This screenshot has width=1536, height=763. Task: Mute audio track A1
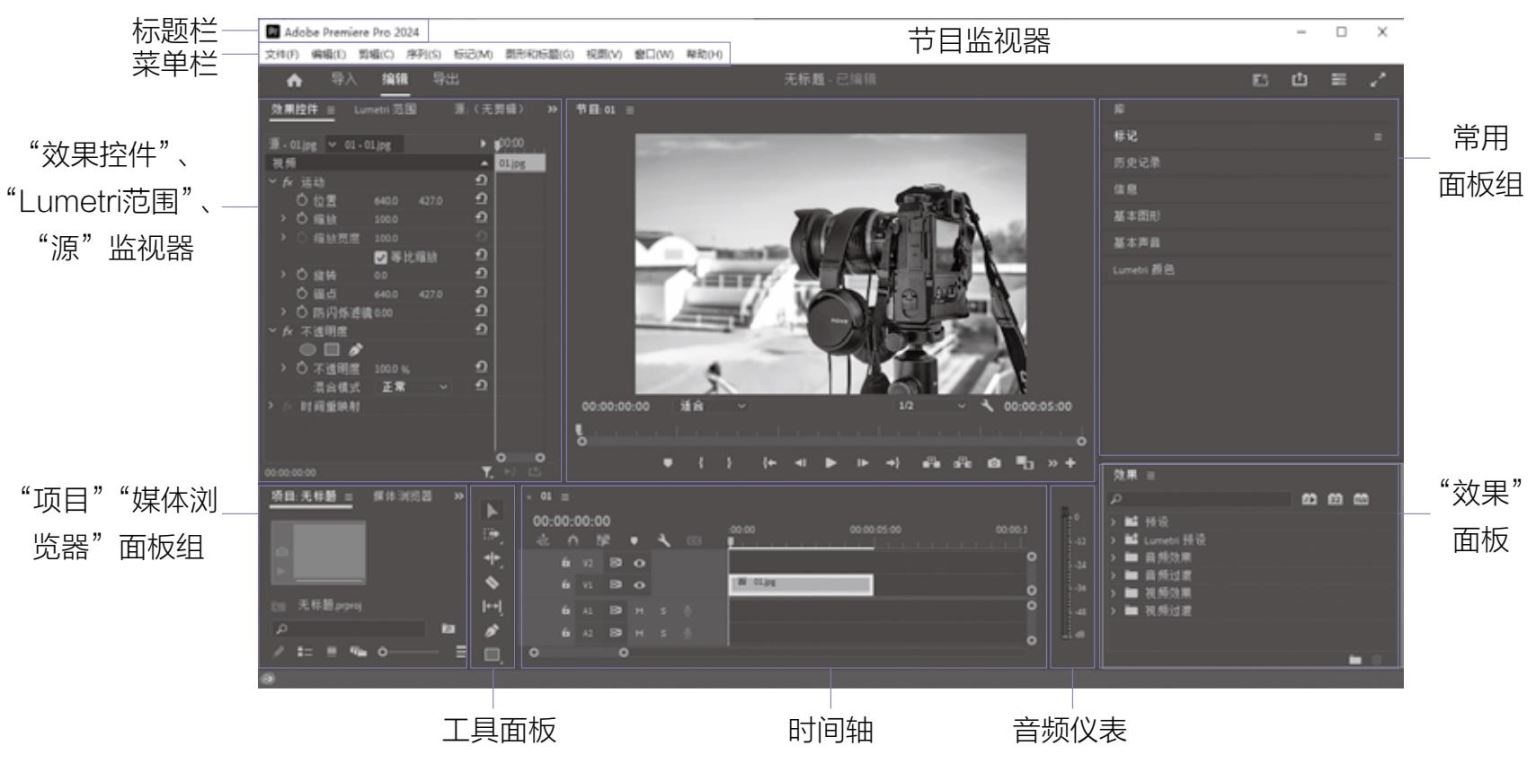[639, 610]
